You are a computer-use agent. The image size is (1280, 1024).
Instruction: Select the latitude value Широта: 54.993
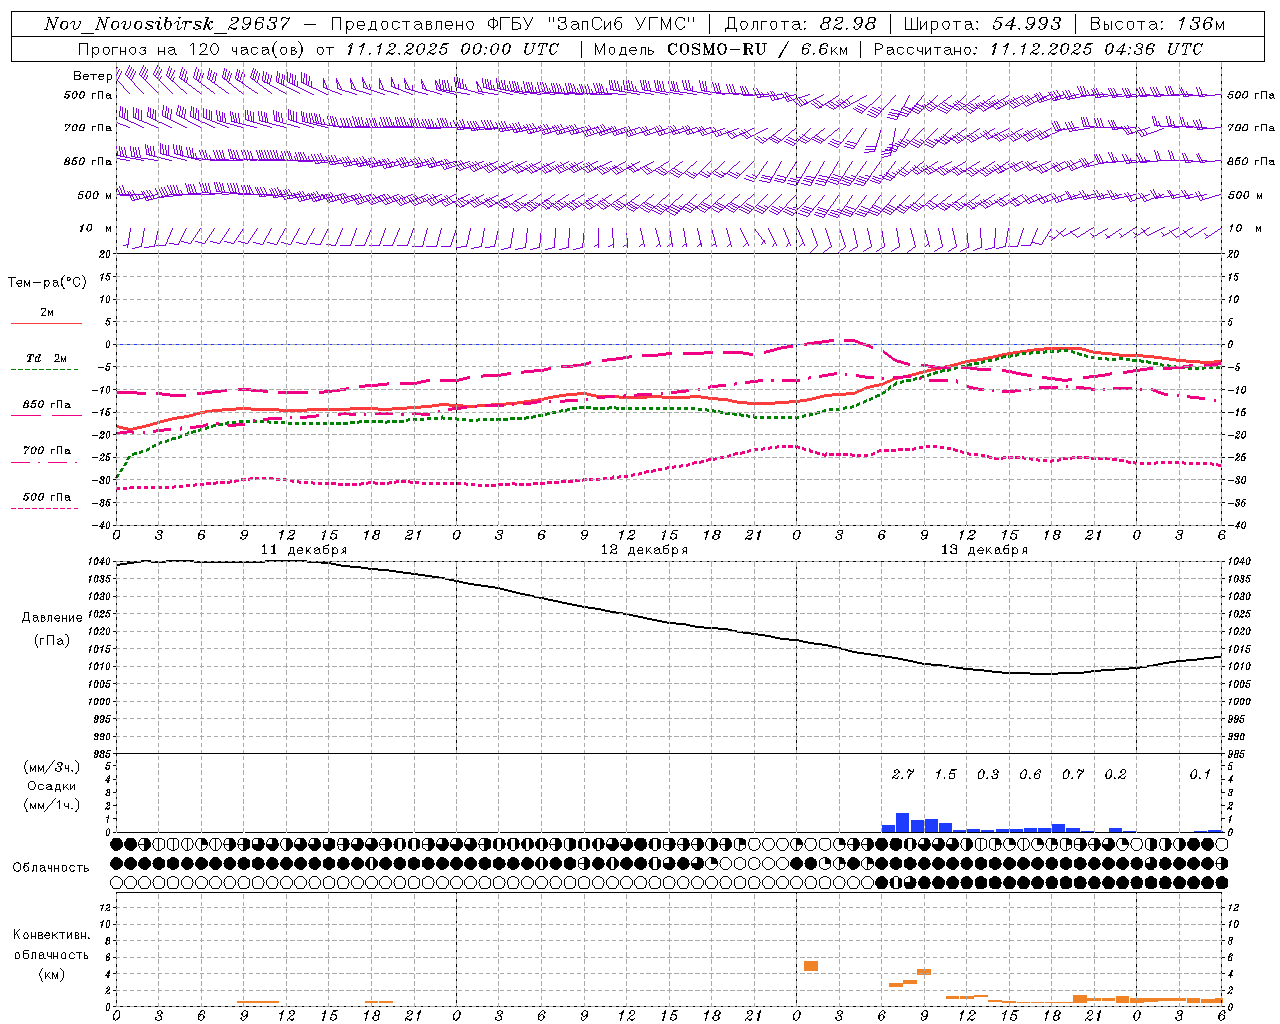pos(982,24)
